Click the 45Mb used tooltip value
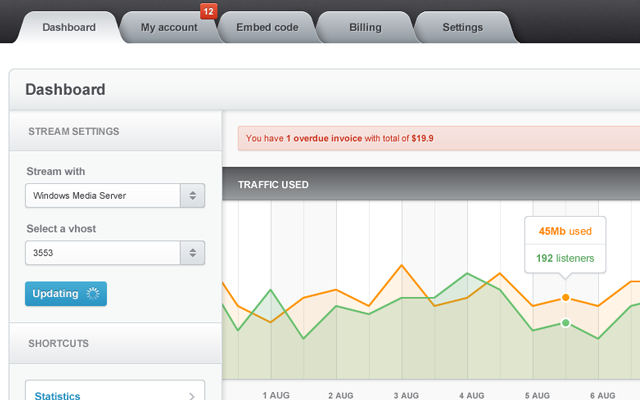This screenshot has height=400, width=640. point(565,231)
